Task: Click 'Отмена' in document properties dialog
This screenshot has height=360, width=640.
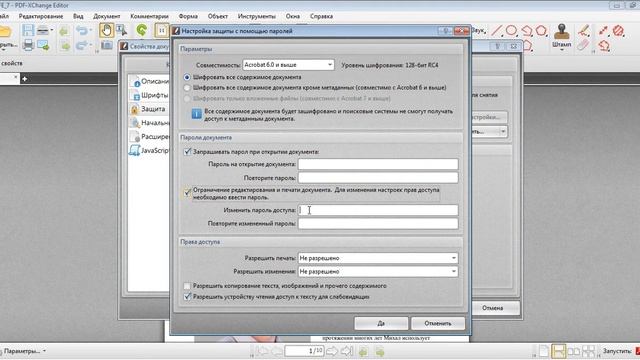Action: (492, 308)
